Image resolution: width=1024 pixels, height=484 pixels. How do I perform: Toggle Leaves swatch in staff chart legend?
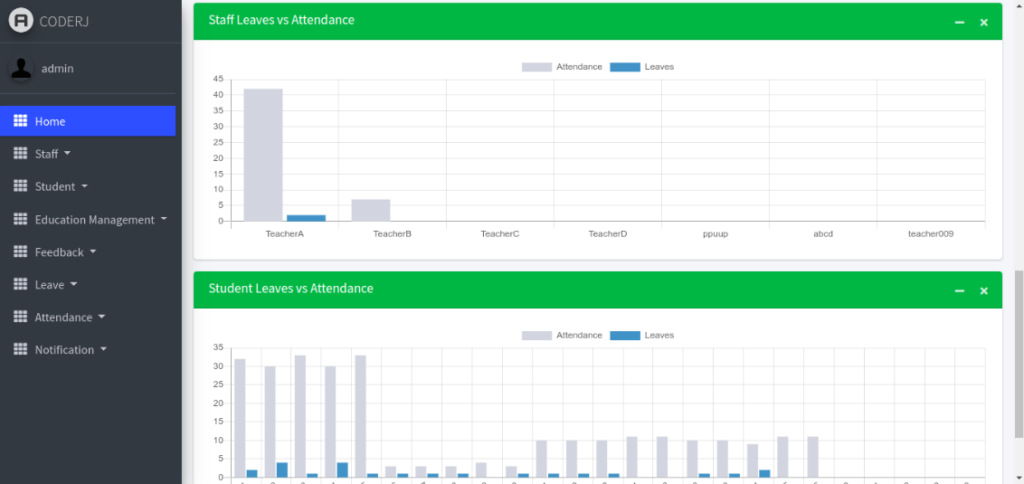coord(624,67)
